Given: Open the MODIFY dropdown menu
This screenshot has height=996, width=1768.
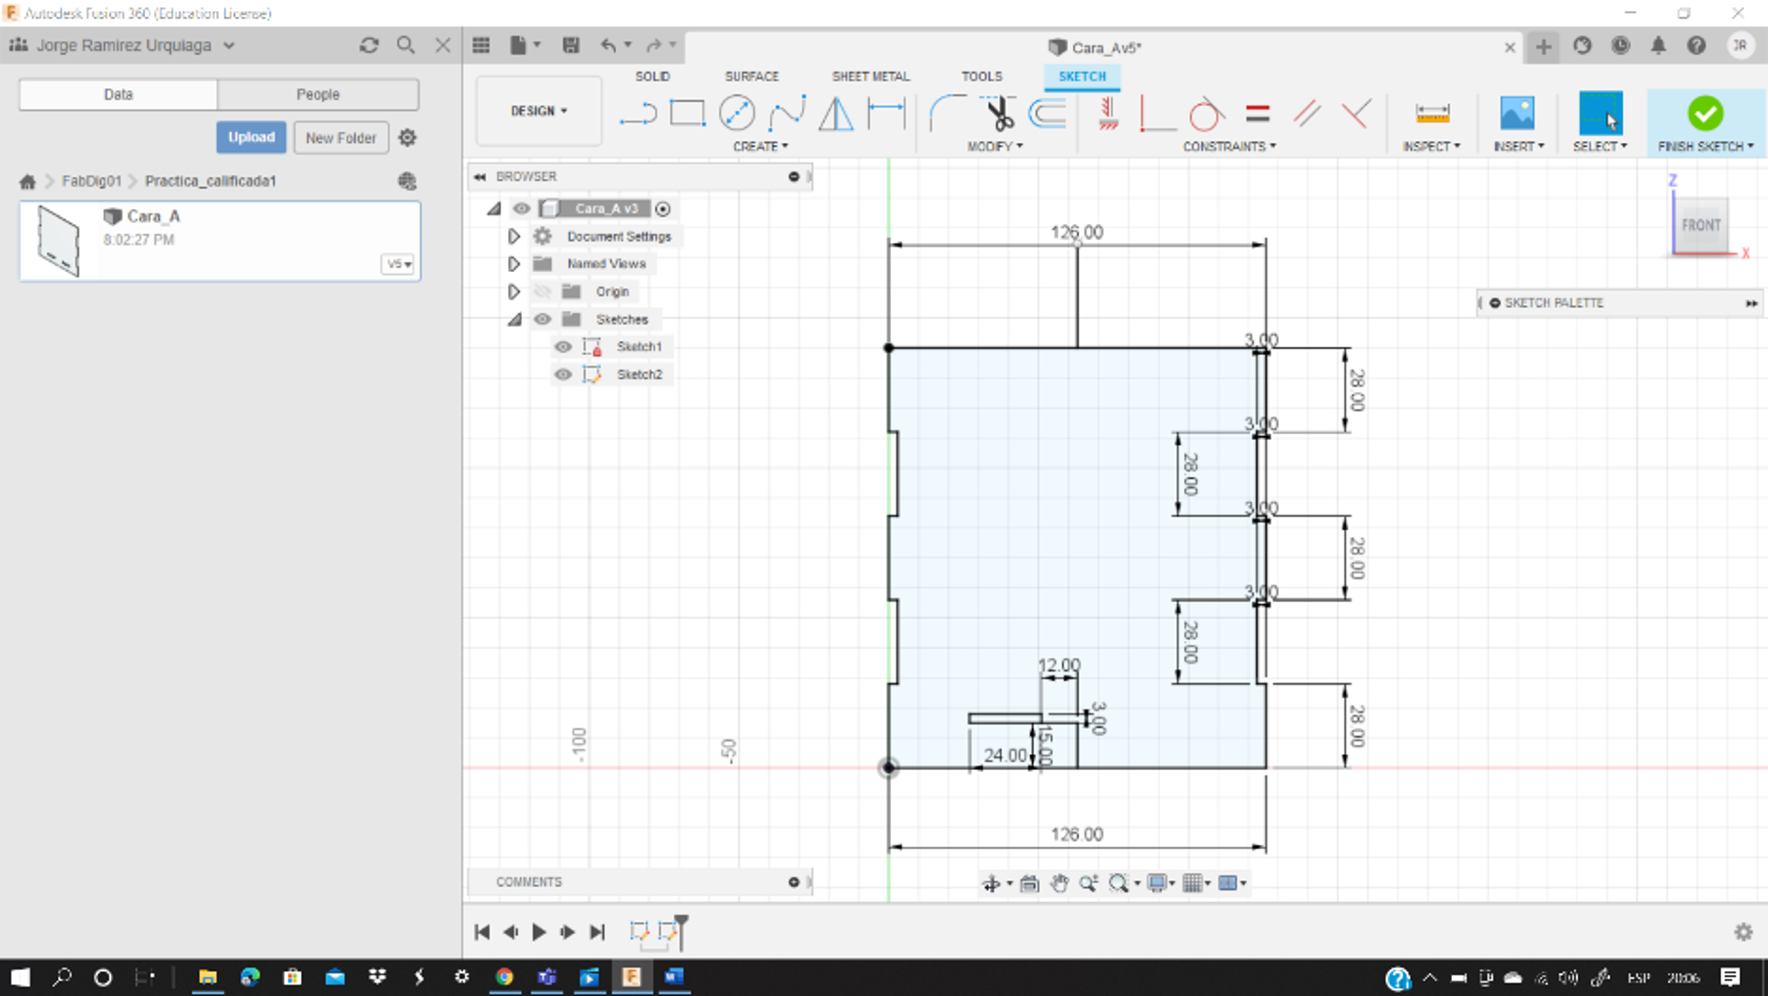Looking at the screenshot, I should tap(995, 146).
